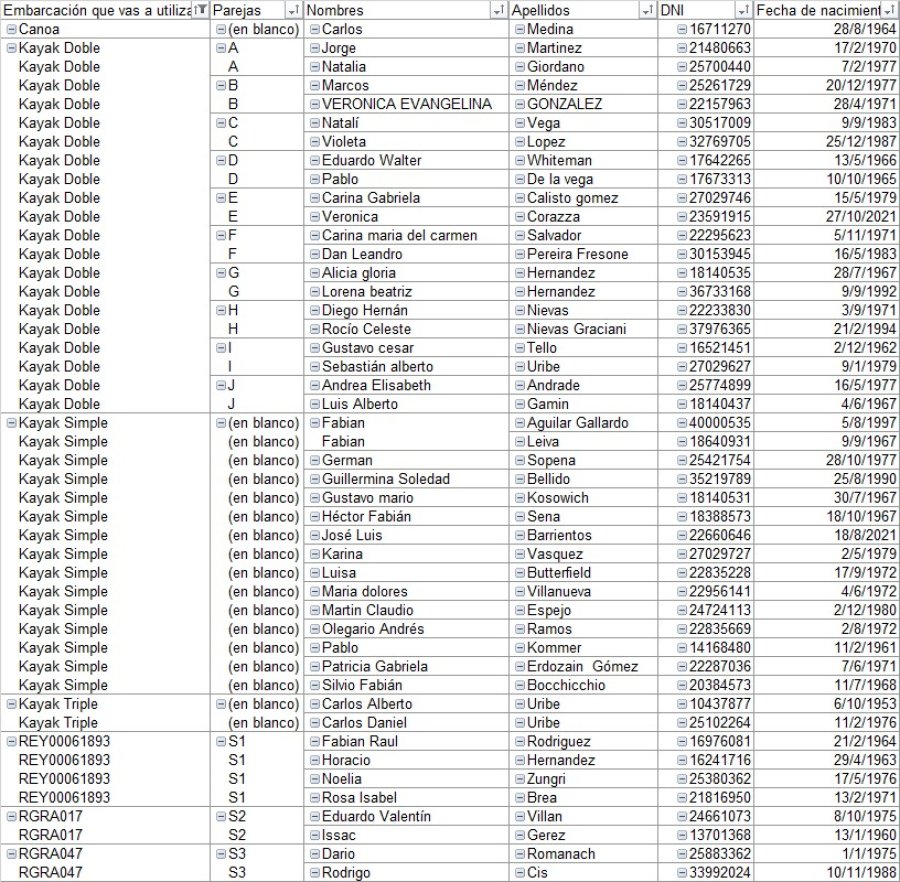Collapse the Canoa group
This screenshot has width=900, height=882.
click(11, 29)
